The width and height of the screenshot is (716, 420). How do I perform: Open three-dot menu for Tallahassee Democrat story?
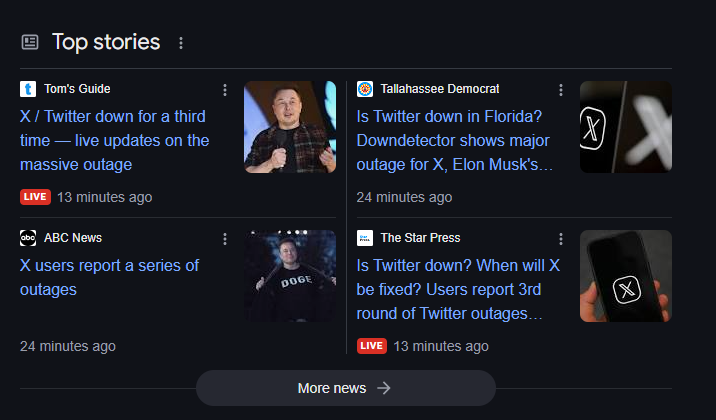pyautogui.click(x=562, y=90)
